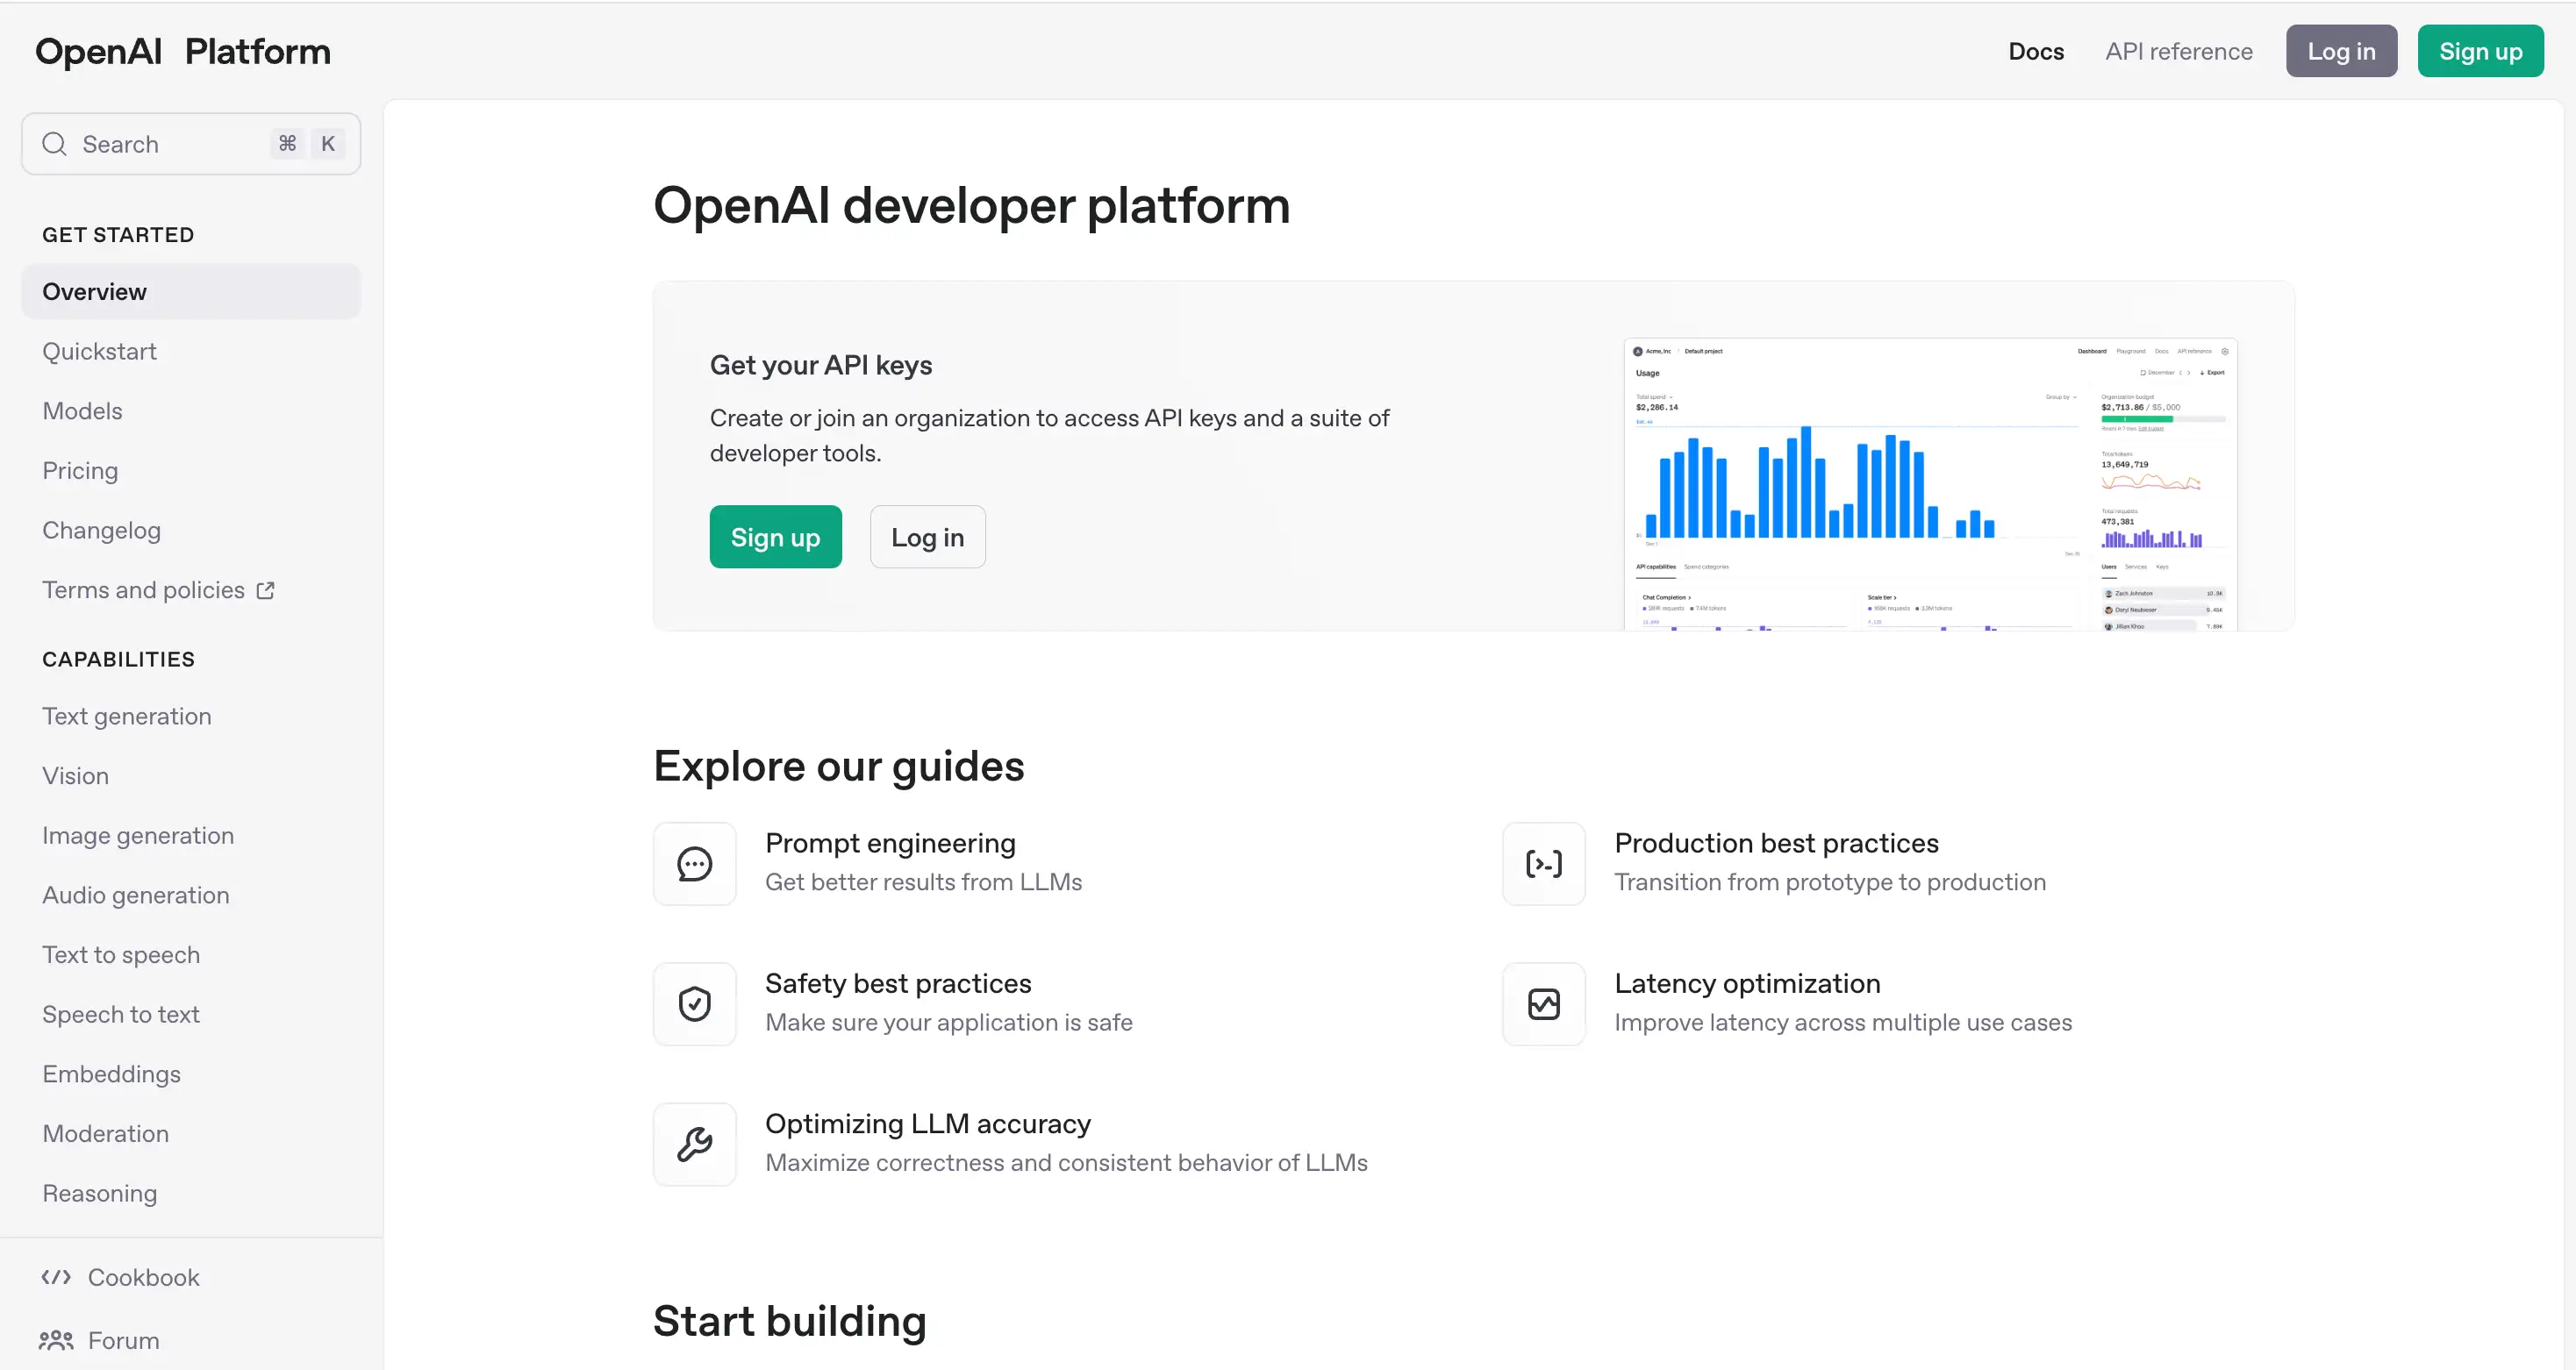Click the Production best practices terminal icon
Image resolution: width=2576 pixels, height=1370 pixels.
click(1543, 864)
